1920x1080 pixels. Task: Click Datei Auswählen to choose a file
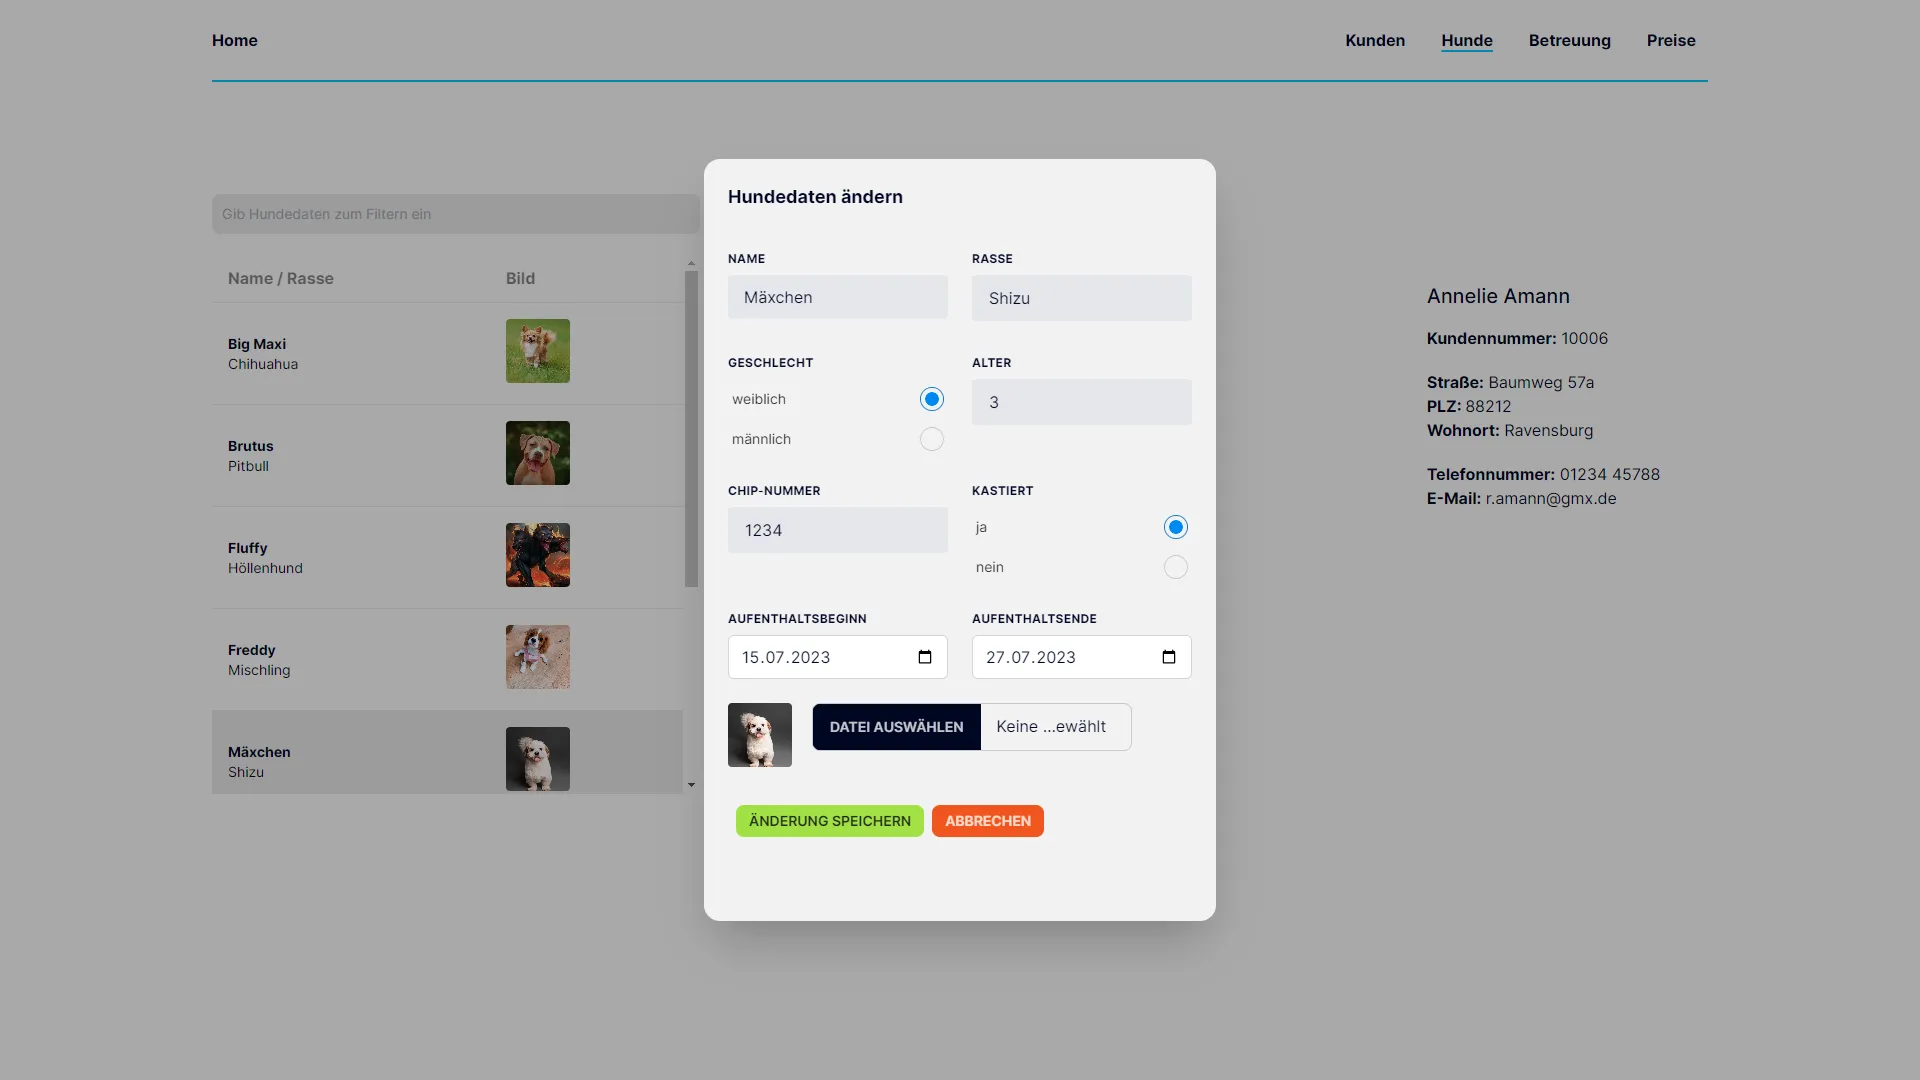click(896, 727)
